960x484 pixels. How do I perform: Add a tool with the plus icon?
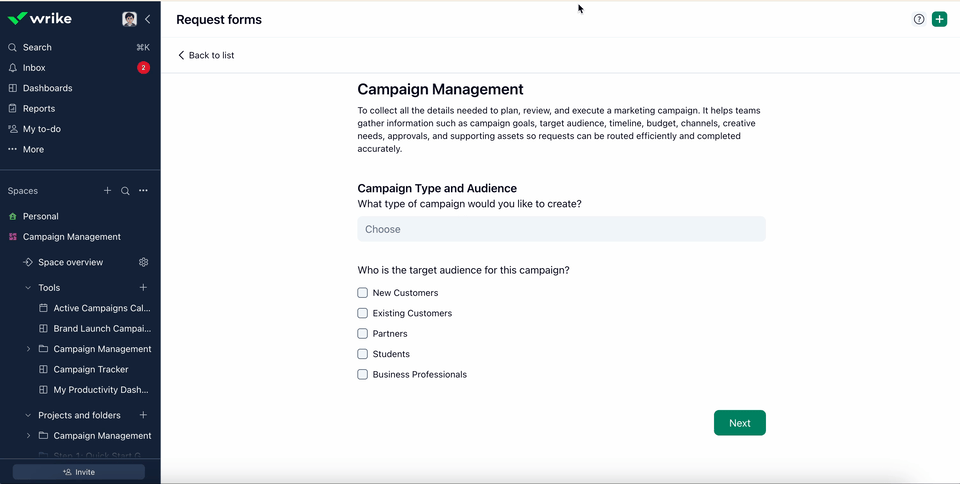tap(143, 288)
